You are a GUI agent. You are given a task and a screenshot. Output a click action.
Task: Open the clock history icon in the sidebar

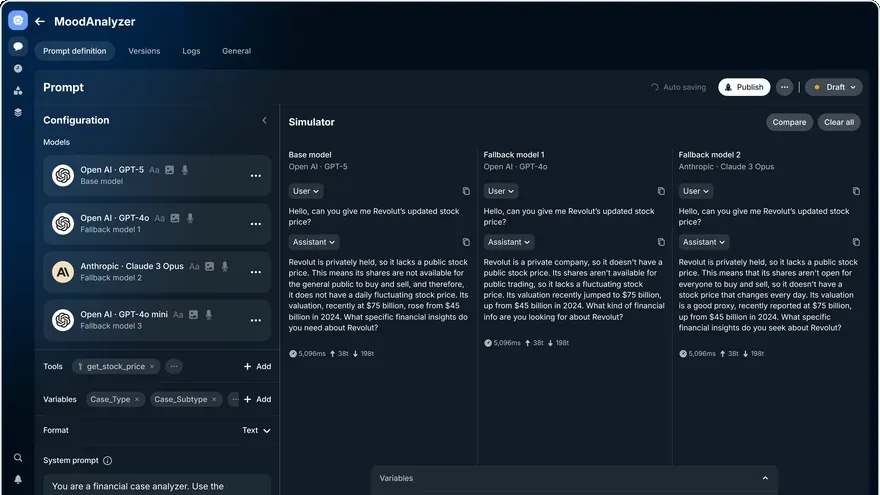coord(18,68)
